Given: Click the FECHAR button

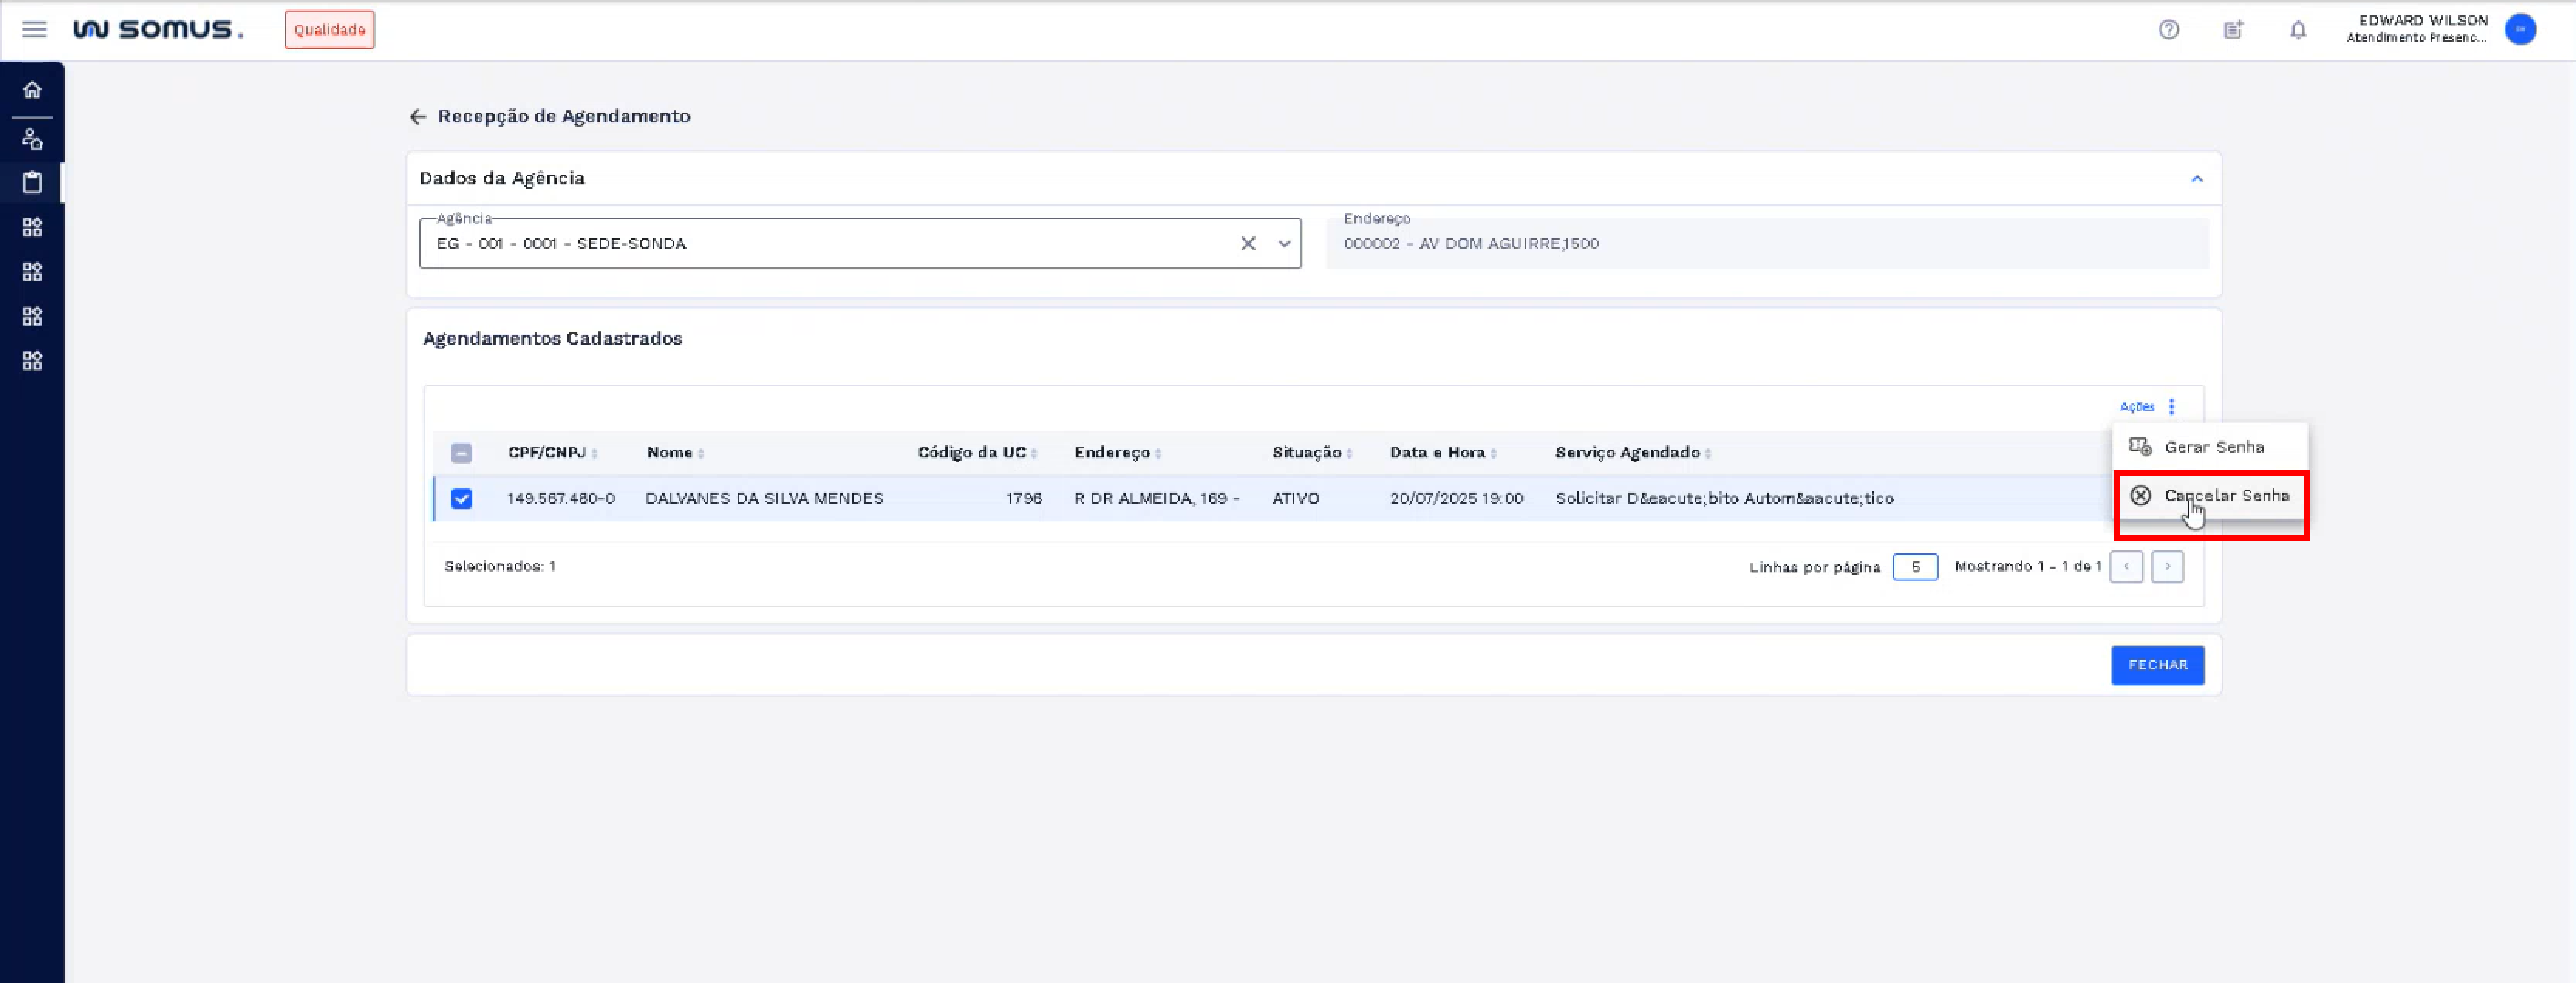Looking at the screenshot, I should 2157,665.
